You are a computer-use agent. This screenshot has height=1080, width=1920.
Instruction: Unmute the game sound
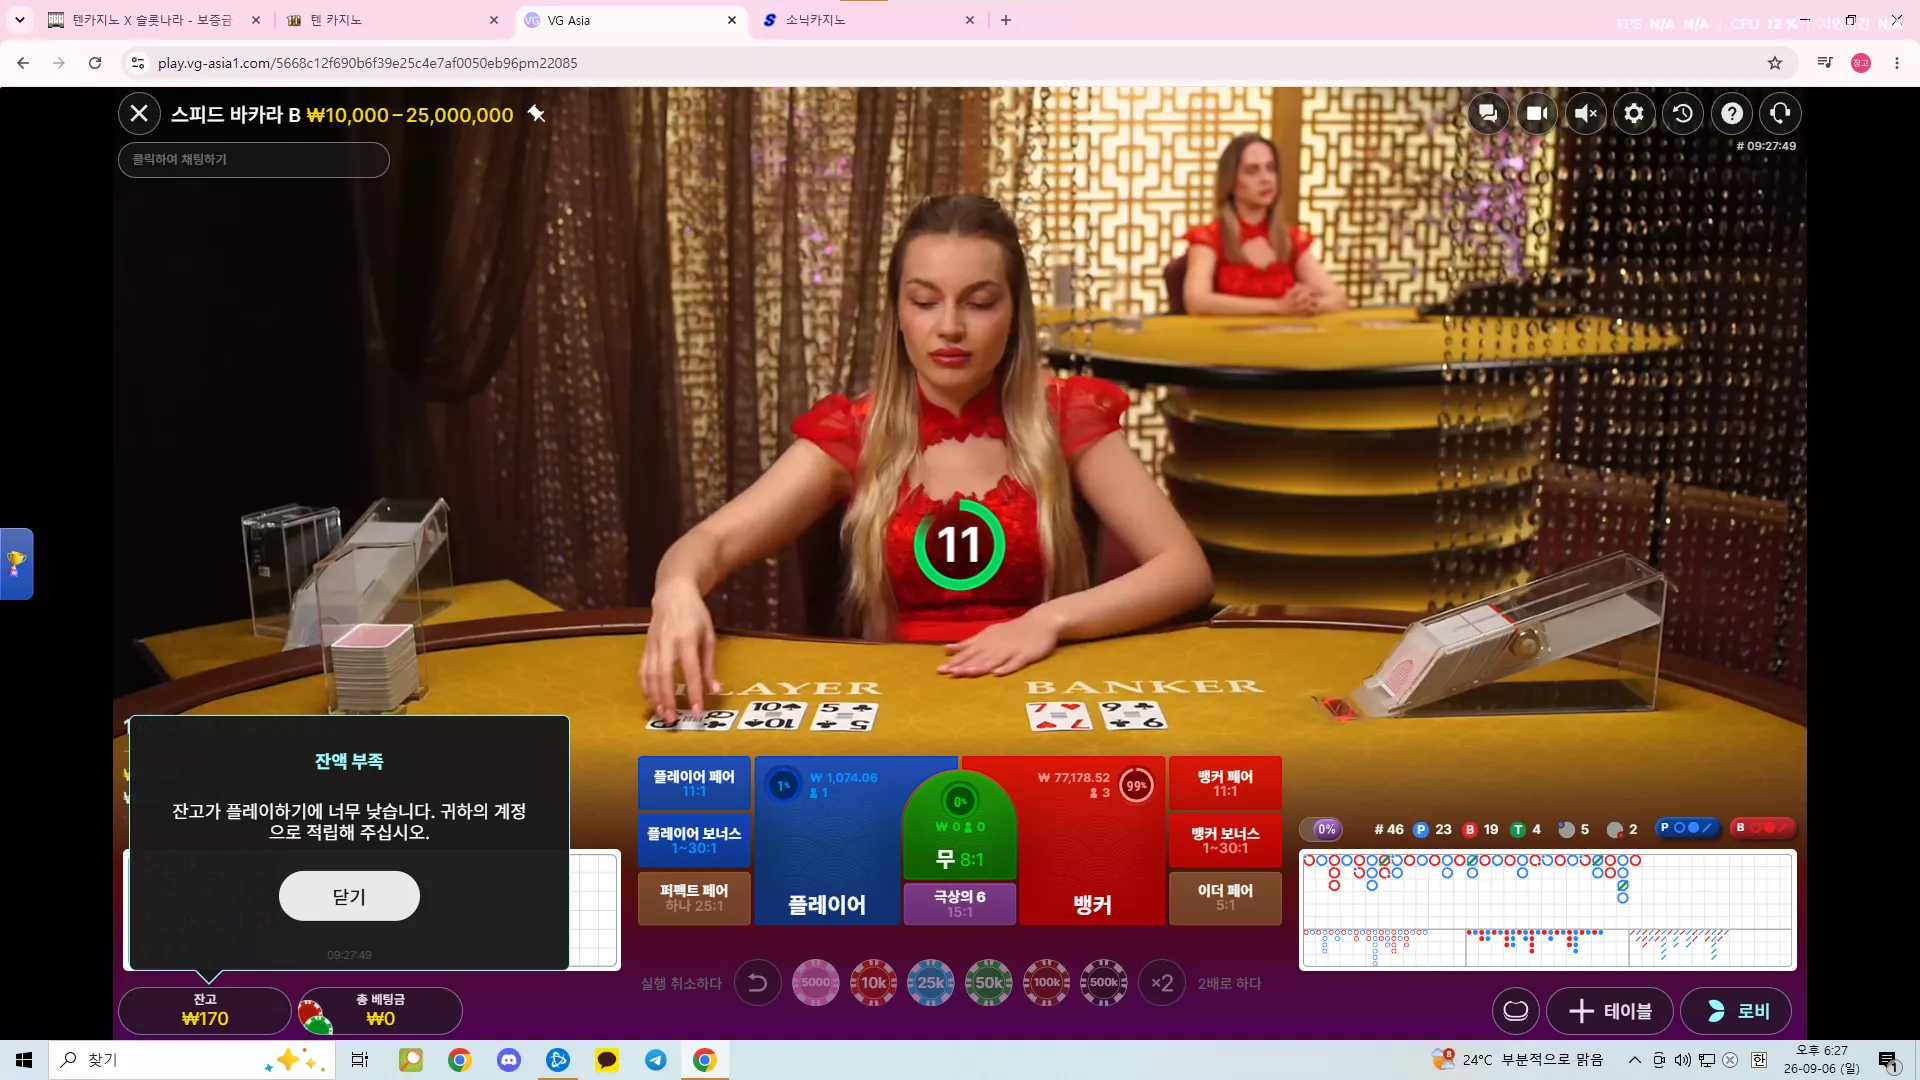click(x=1586, y=114)
